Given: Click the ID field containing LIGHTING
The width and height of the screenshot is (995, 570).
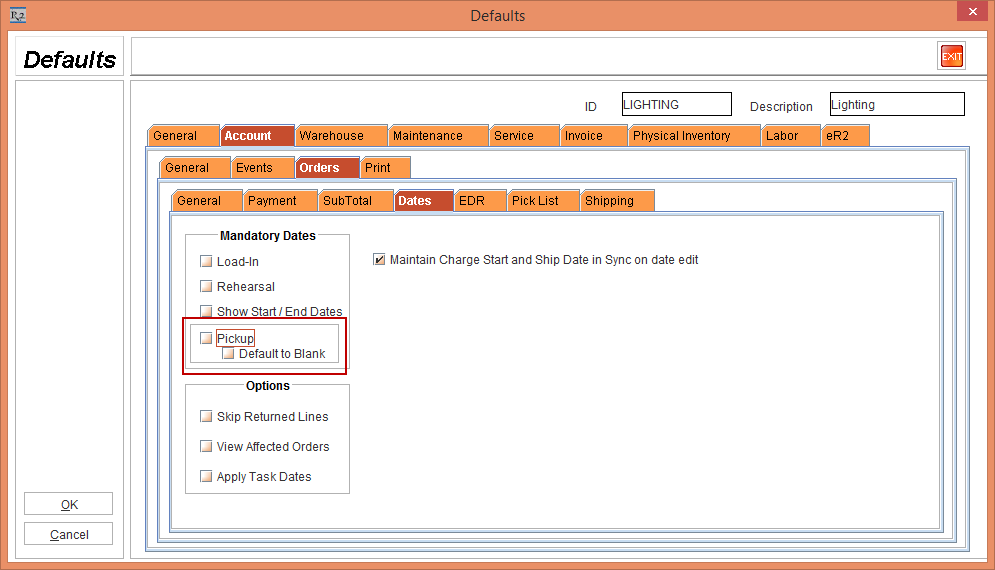Looking at the screenshot, I should (676, 105).
